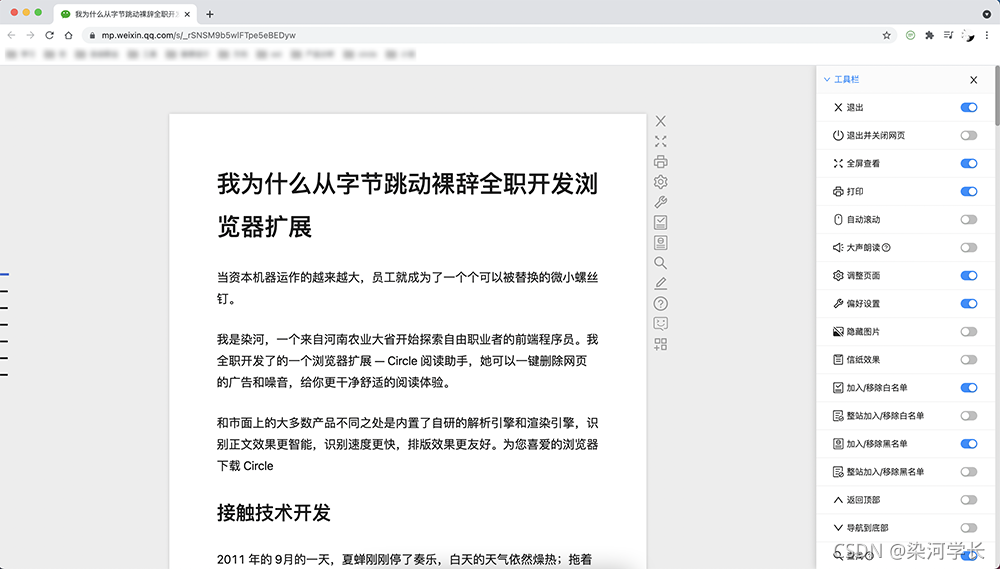This screenshot has height=569, width=1000.
Task: Enable the 大声朗读 toggle
Action: pos(969,248)
